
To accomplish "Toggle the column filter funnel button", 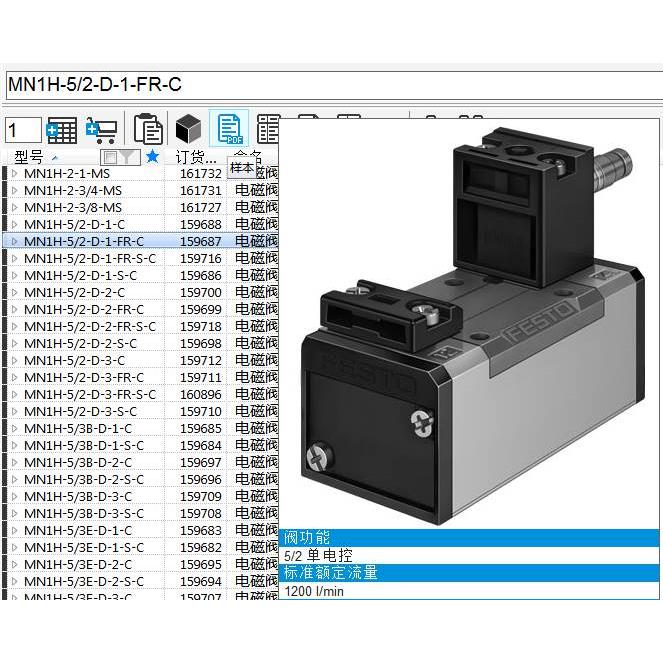I will 121,157.
